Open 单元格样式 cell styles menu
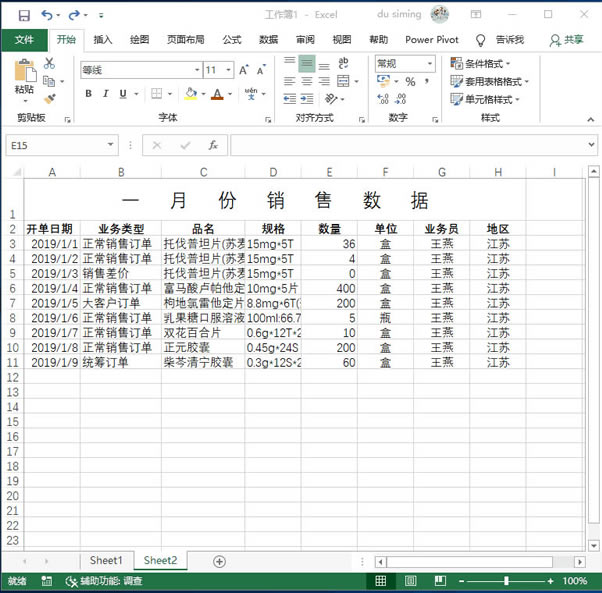 pos(485,99)
